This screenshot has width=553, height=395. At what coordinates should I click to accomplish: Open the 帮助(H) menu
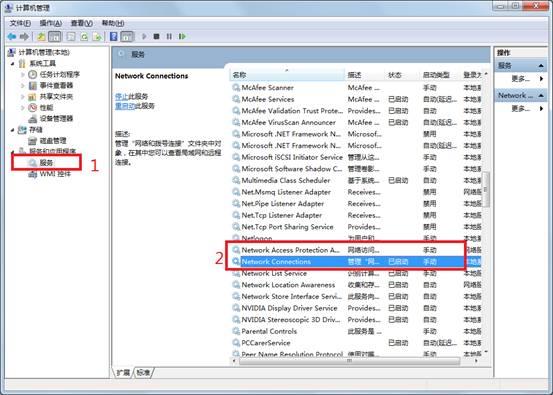point(113,23)
